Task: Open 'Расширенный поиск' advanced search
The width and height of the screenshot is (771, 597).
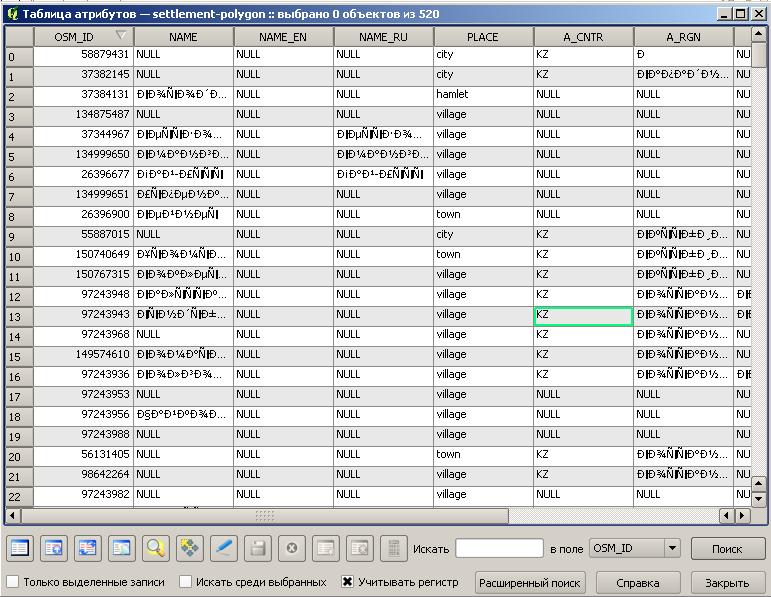Action: (x=529, y=582)
